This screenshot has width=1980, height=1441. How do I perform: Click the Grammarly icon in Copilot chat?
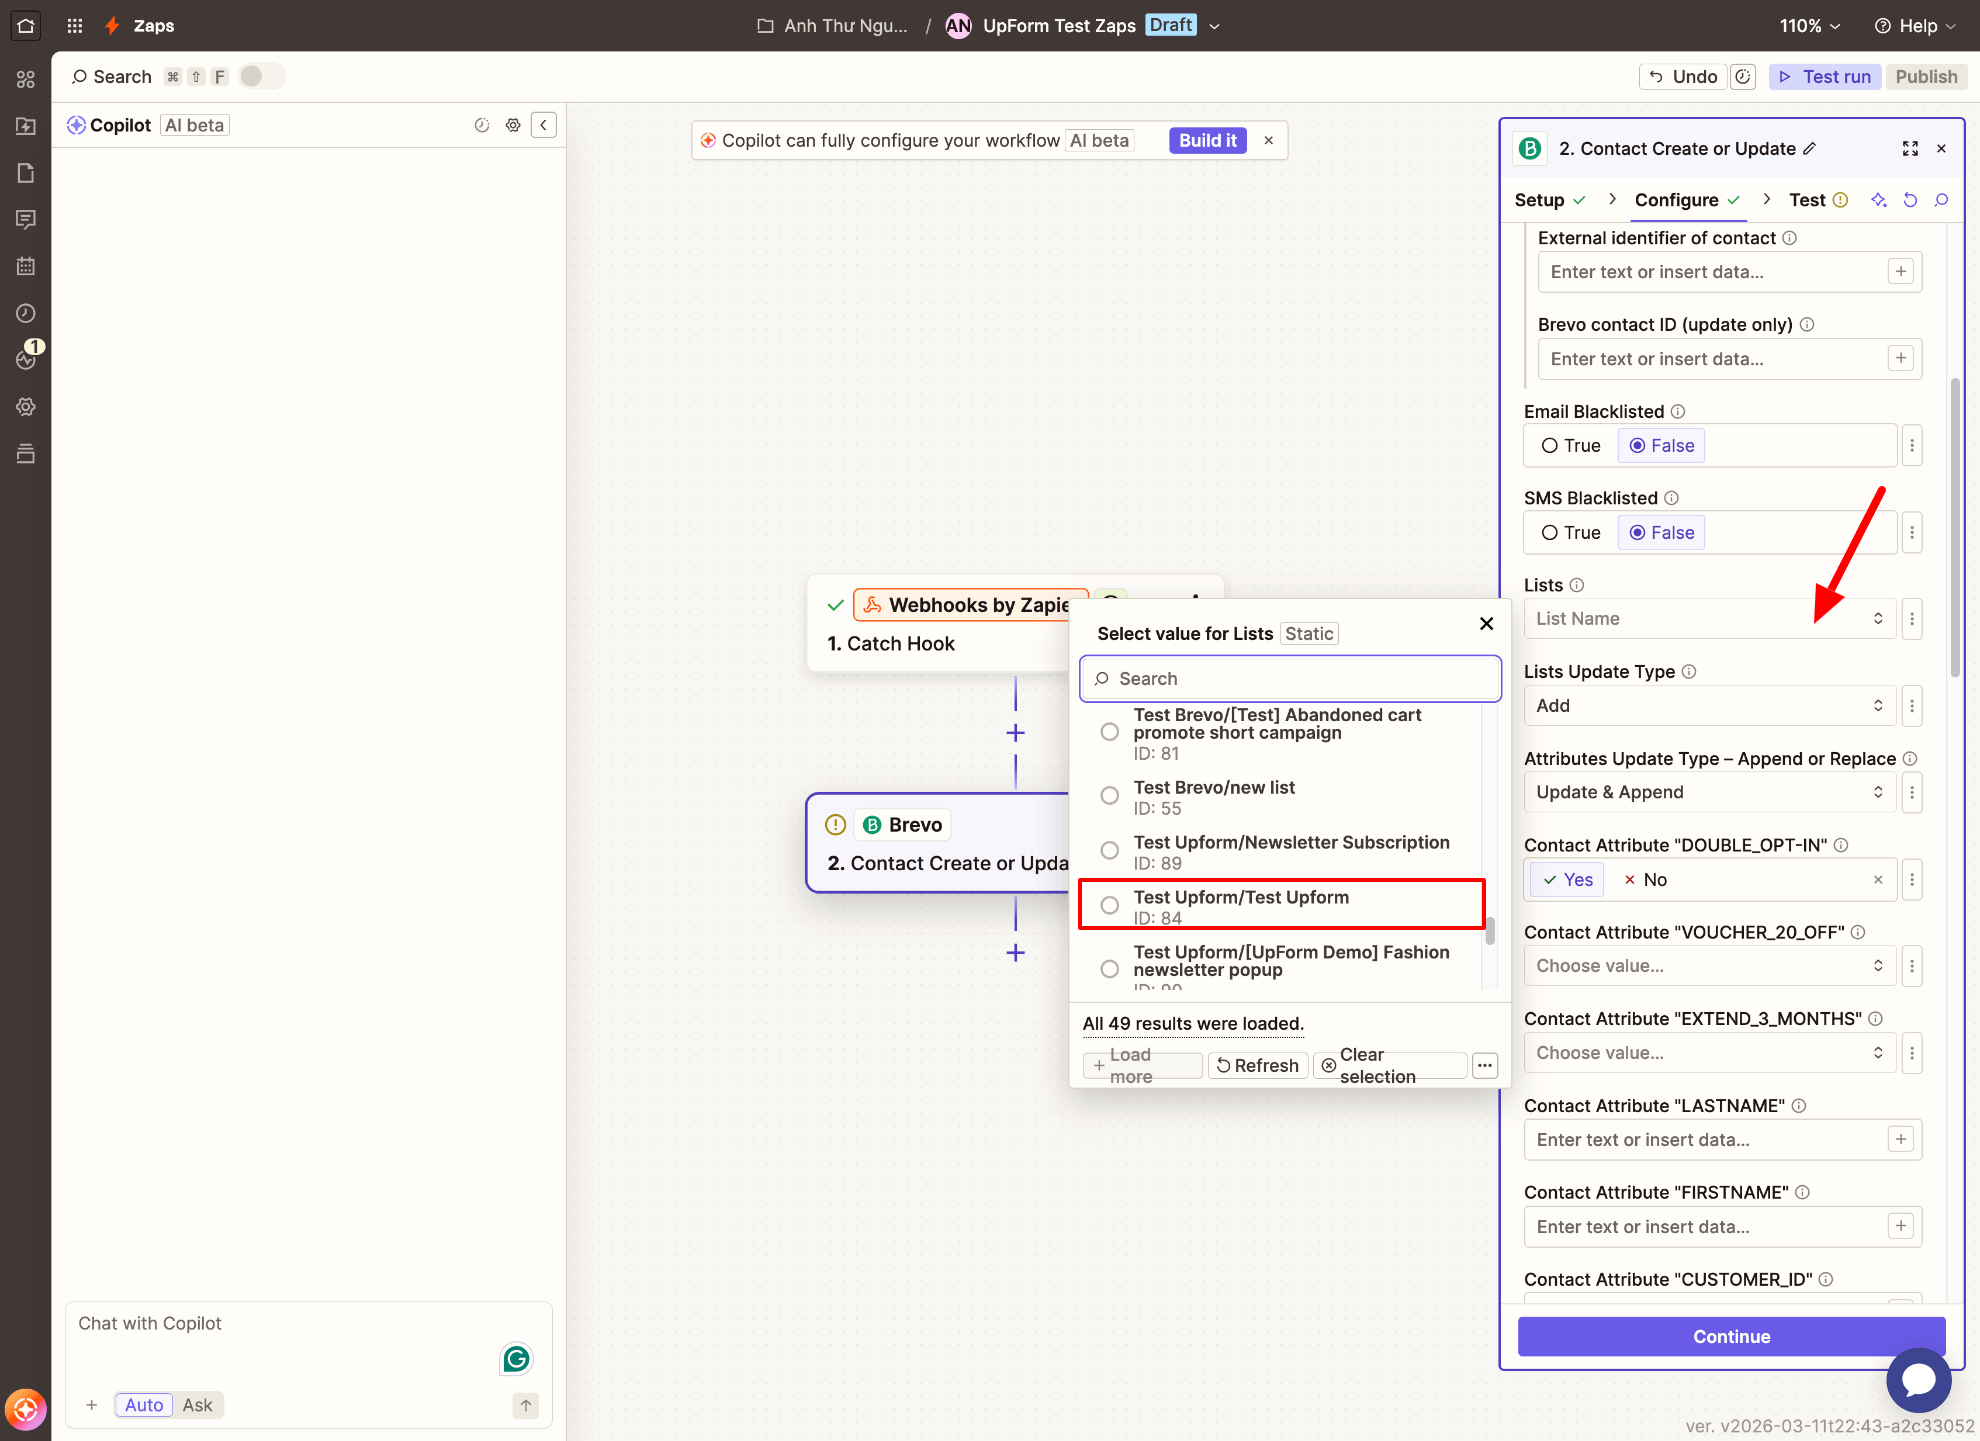(516, 1358)
